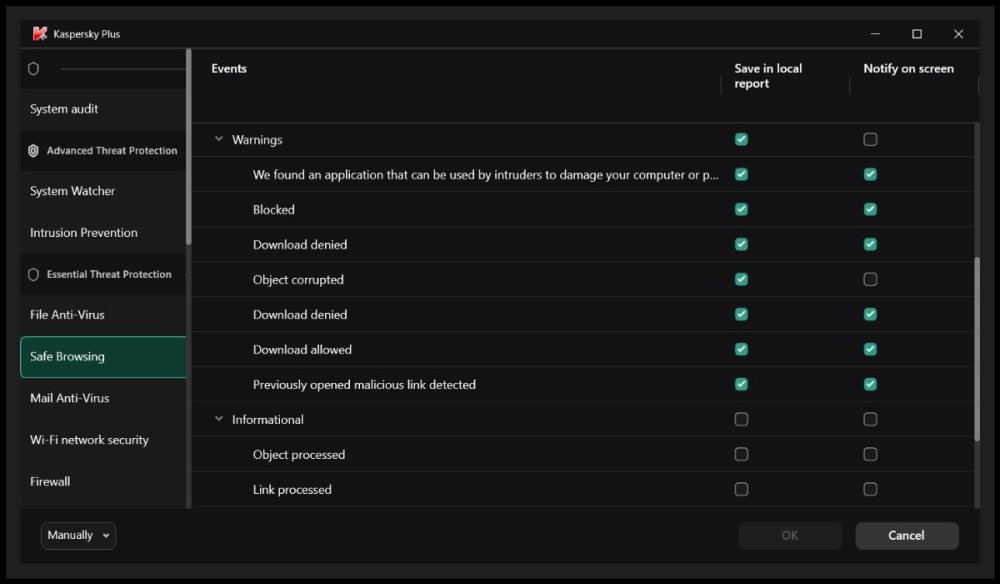The height and width of the screenshot is (584, 1000).
Task: Disable notify for Previously opened malicious link detected
Action: 870,384
